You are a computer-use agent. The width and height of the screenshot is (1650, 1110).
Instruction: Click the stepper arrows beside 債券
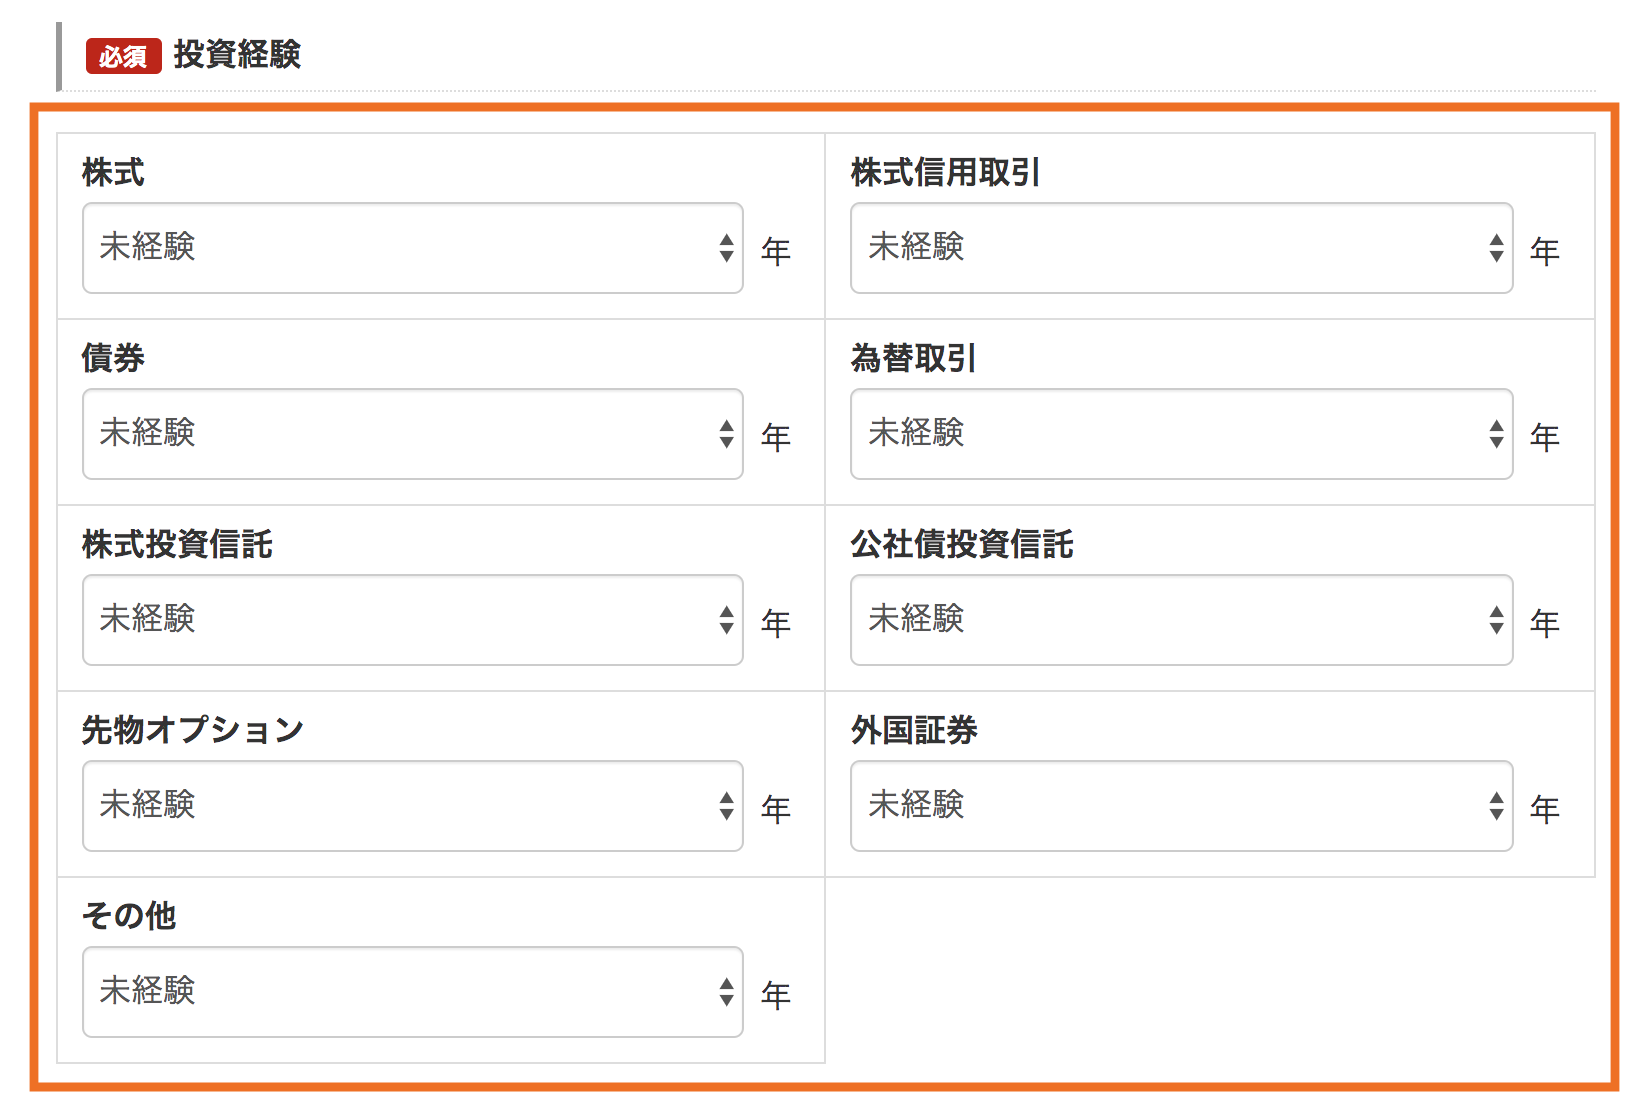[x=726, y=434]
